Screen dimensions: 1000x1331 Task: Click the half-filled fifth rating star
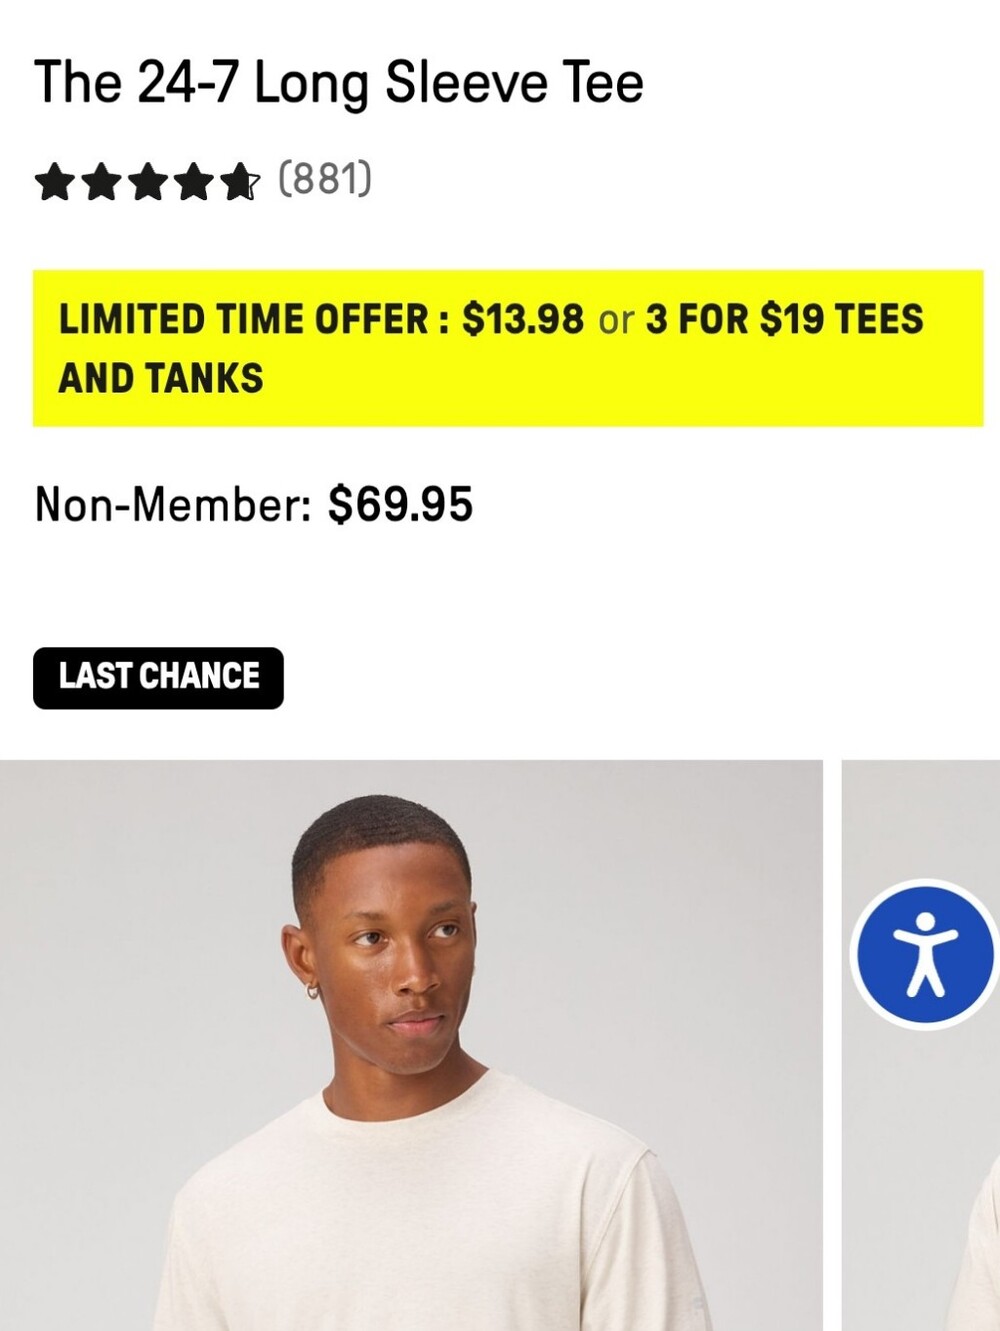pyautogui.click(x=239, y=182)
